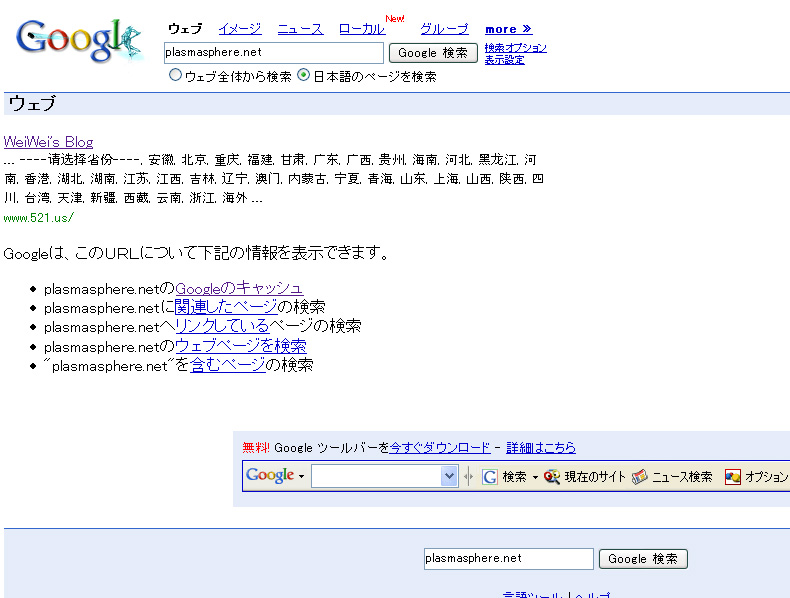
Task: Expand the Google menu arrow in toolbar preview
Action: point(301,477)
